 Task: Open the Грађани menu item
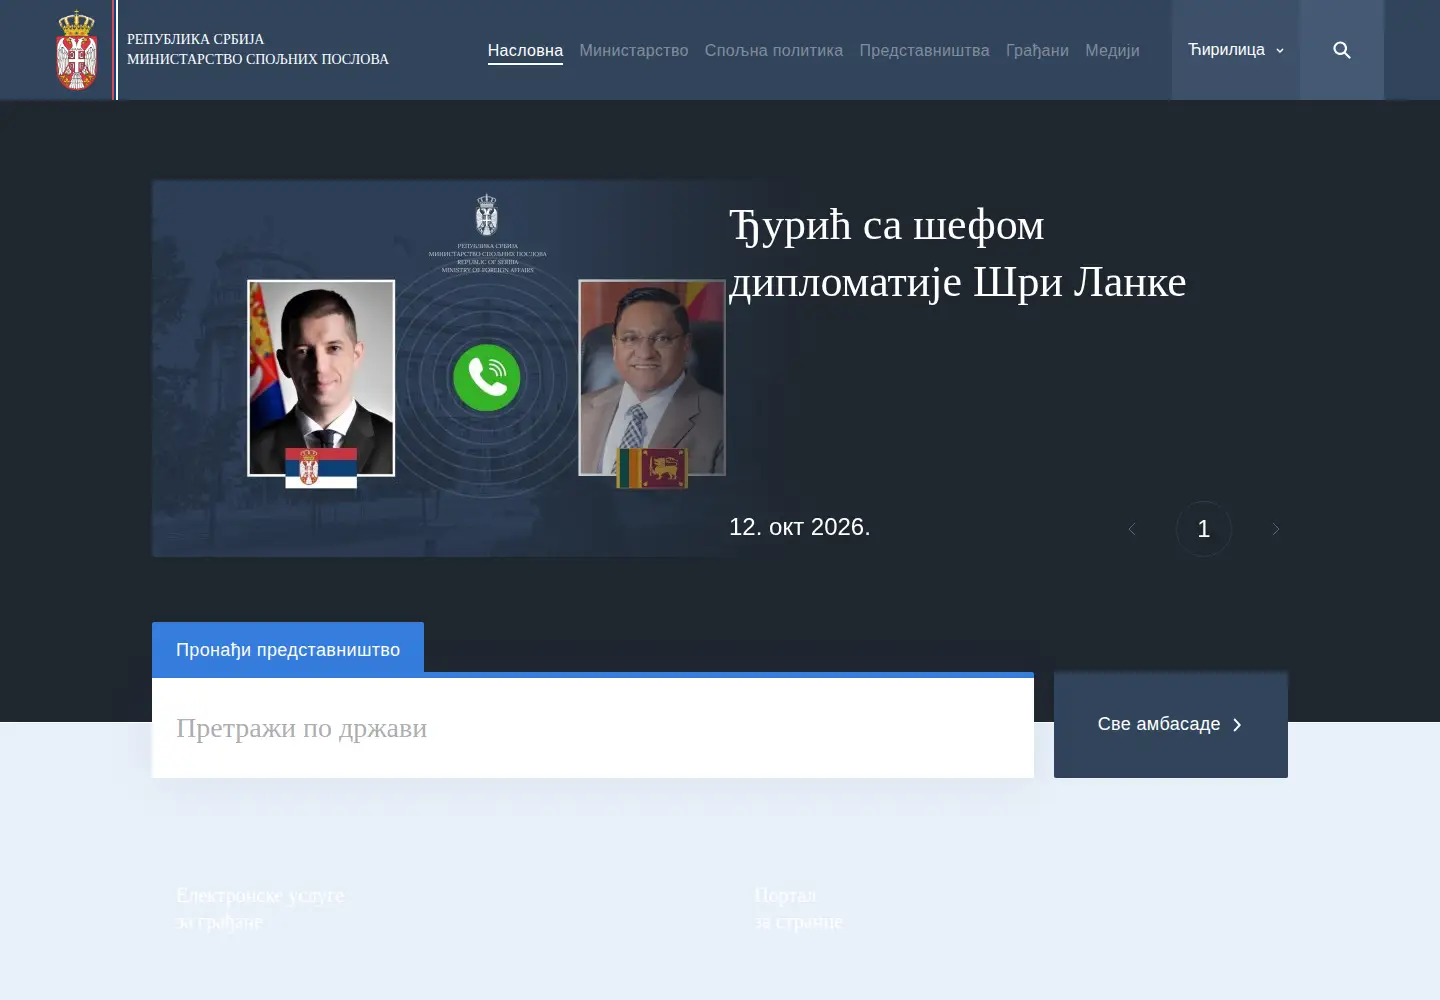click(x=1037, y=50)
